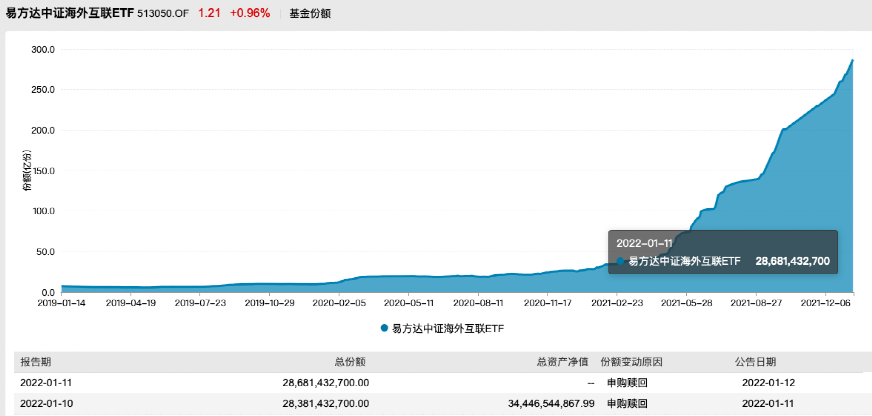
Task: Click y-axis label 200.0
Action: (x=43, y=130)
